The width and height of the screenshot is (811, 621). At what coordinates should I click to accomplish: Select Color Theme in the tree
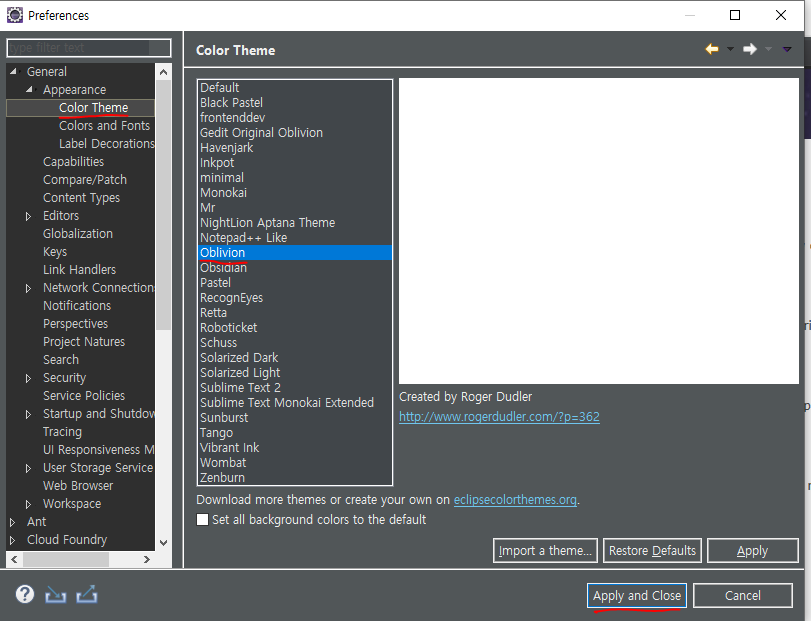pyautogui.click(x=94, y=108)
